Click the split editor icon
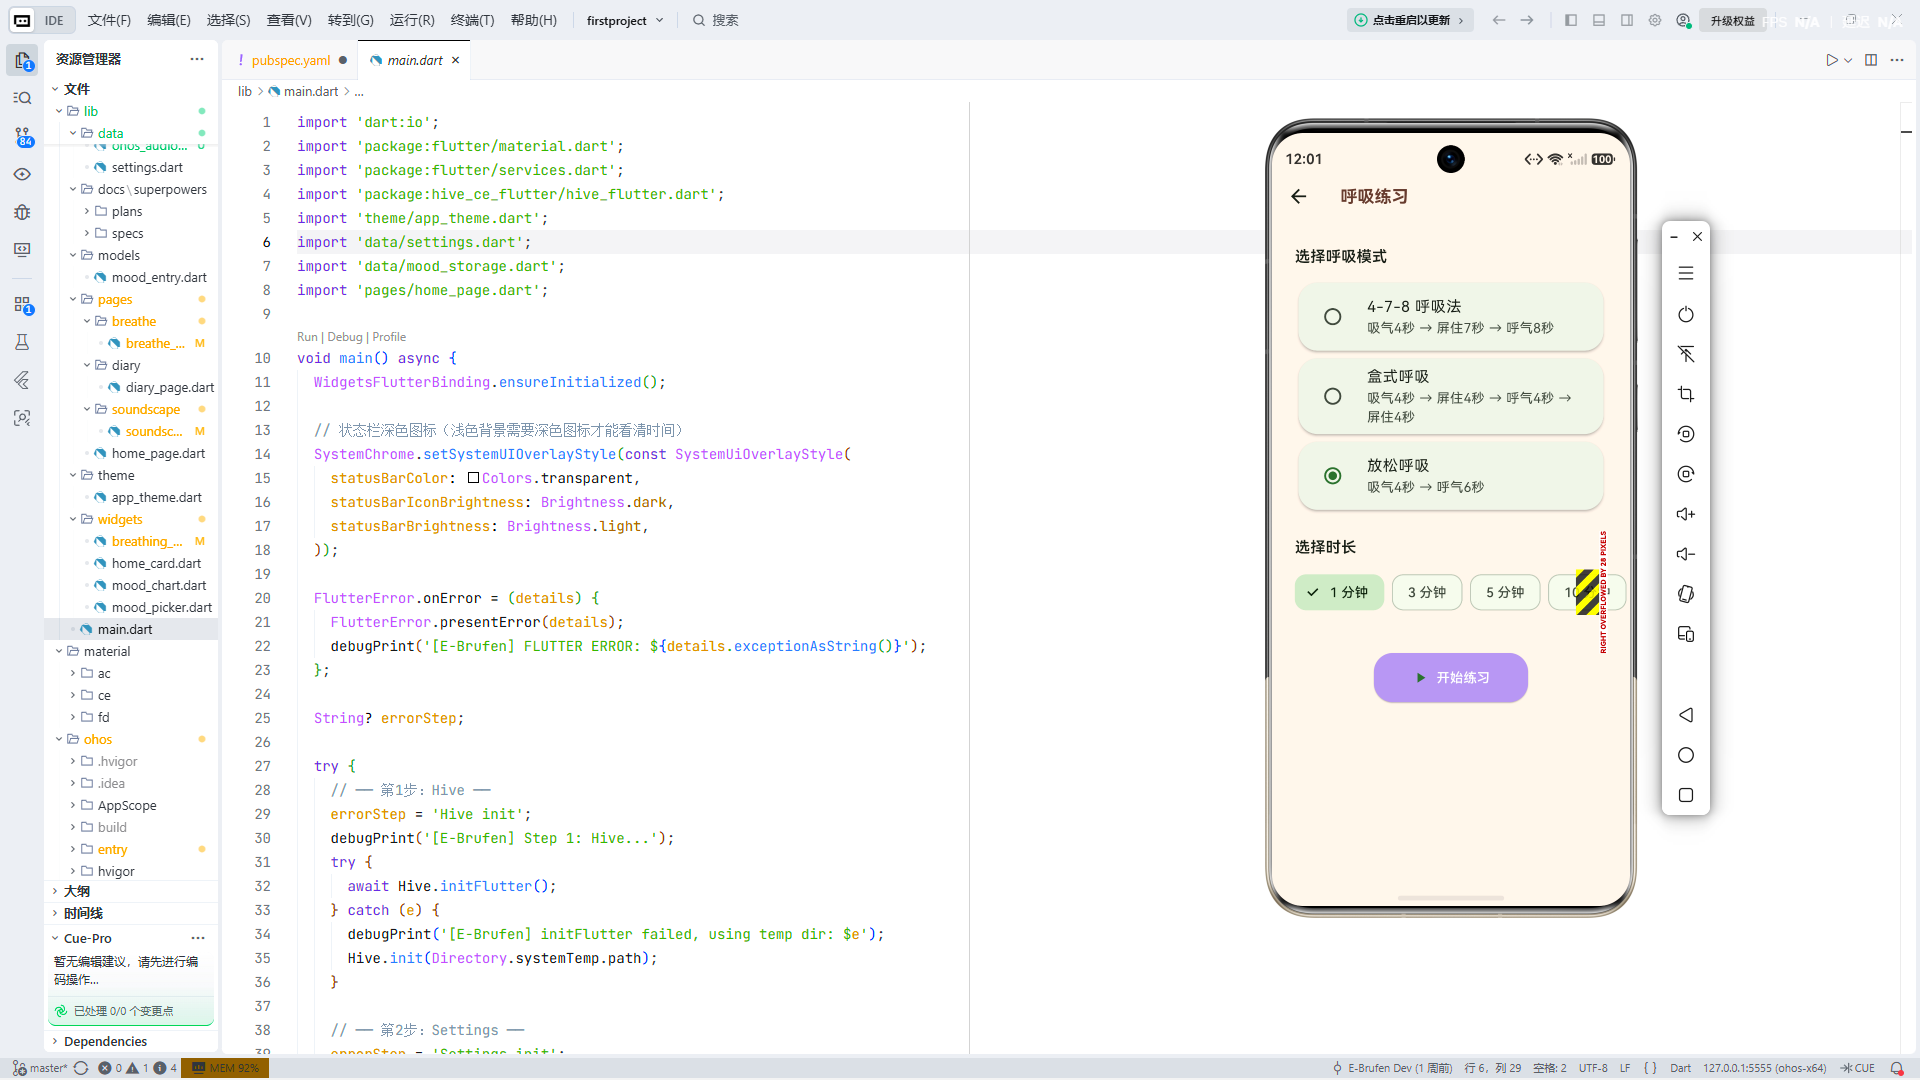This screenshot has width=1920, height=1080. [1871, 60]
